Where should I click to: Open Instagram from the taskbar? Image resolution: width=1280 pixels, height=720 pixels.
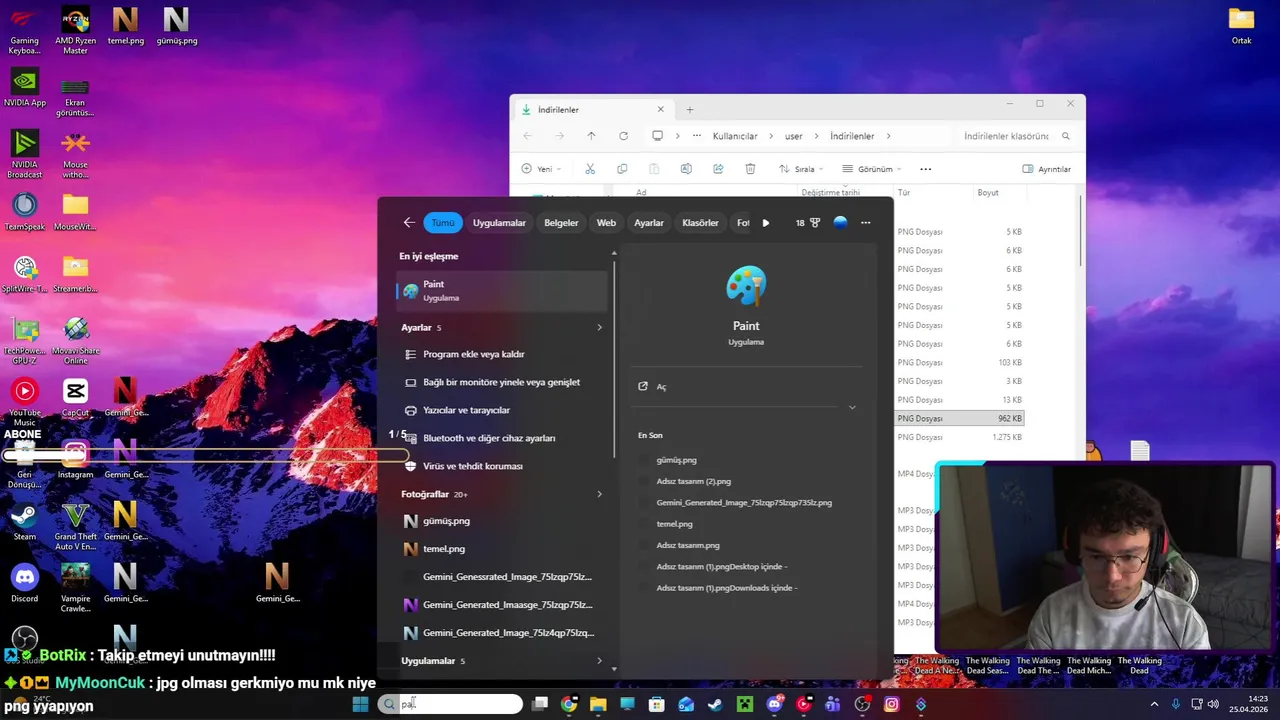coord(892,704)
